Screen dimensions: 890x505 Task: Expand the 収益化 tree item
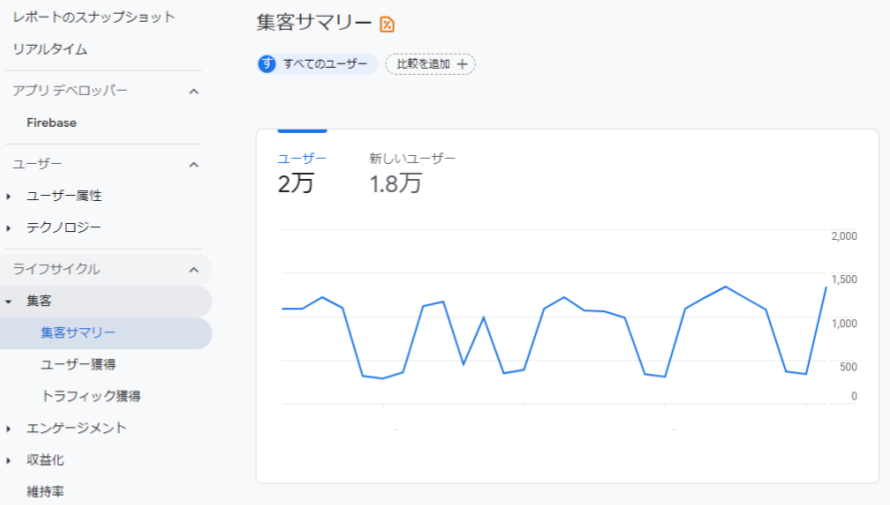tap(9, 461)
